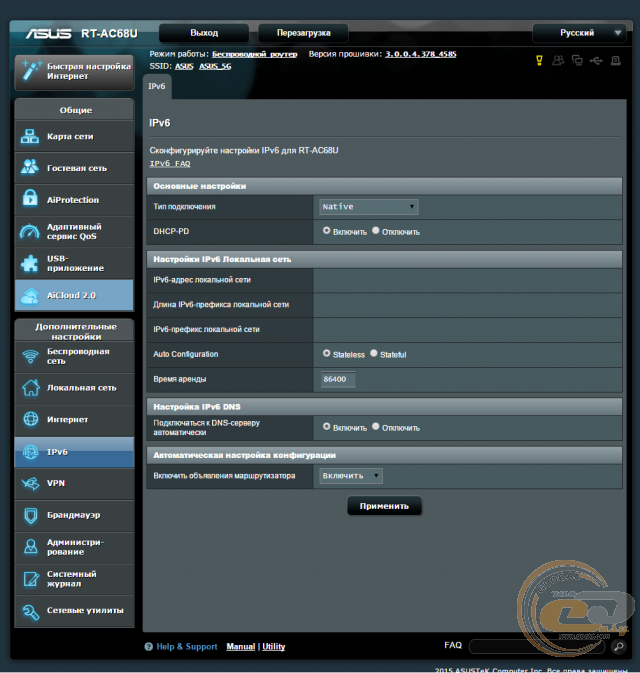Click the Беспроводной роутер operation mode link

click(x=255, y=54)
